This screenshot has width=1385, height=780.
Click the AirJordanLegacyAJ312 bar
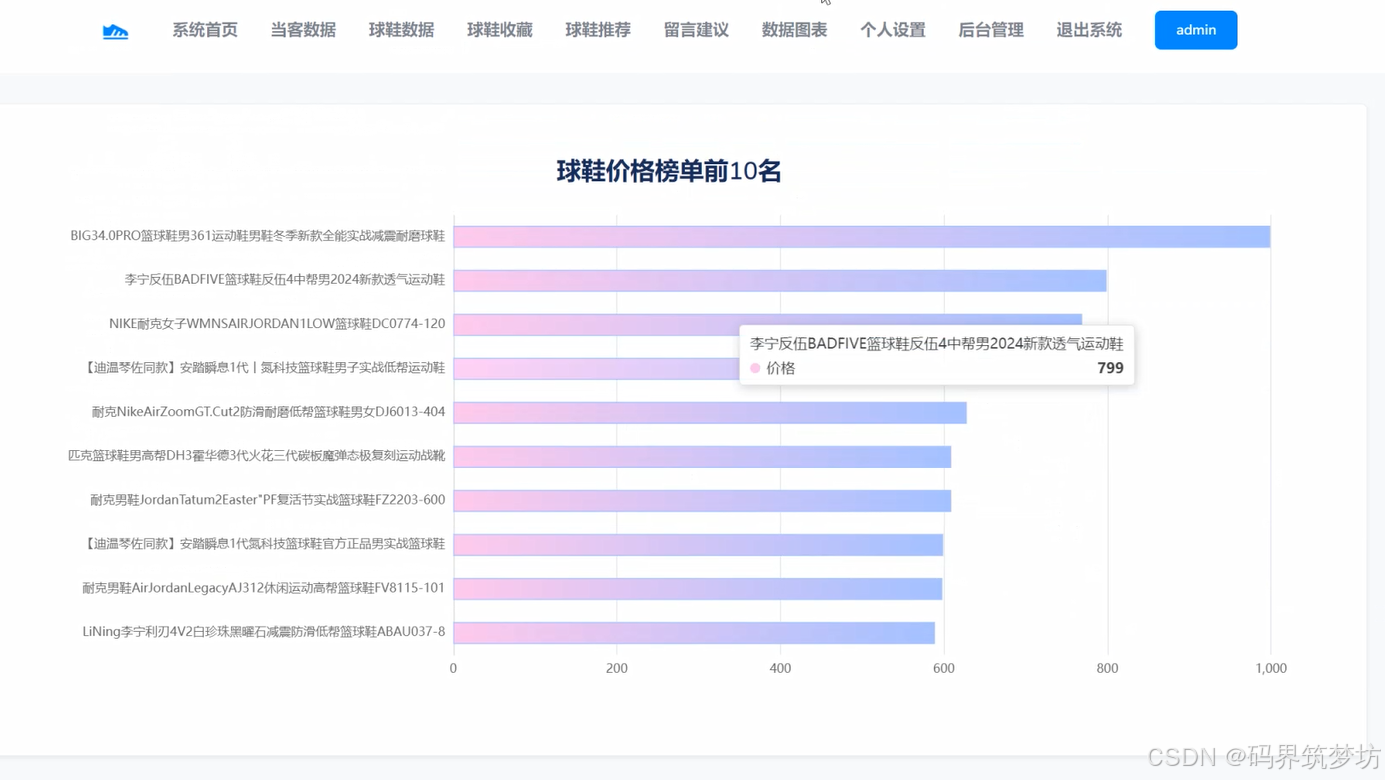click(698, 589)
